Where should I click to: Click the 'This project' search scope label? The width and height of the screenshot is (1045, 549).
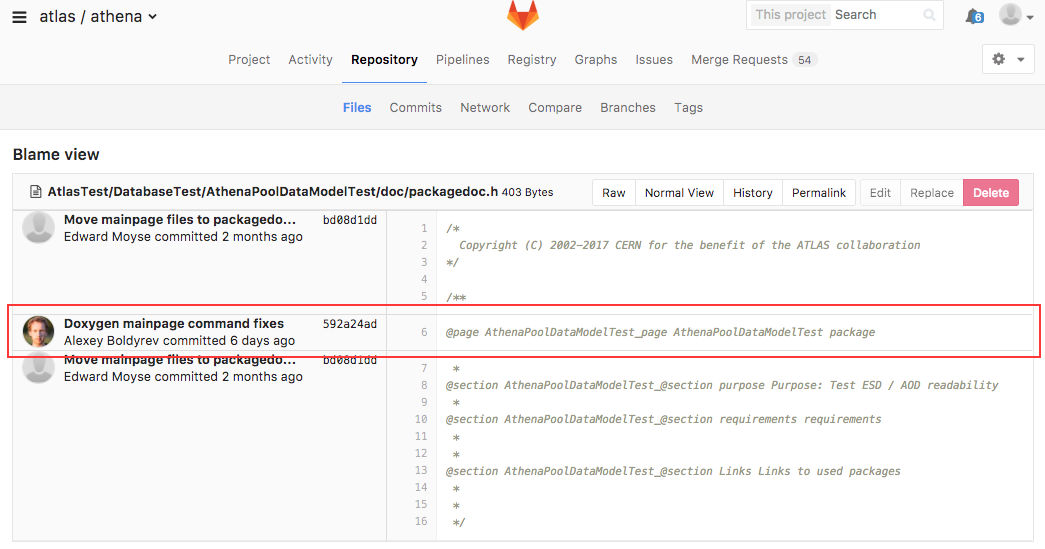pos(790,15)
